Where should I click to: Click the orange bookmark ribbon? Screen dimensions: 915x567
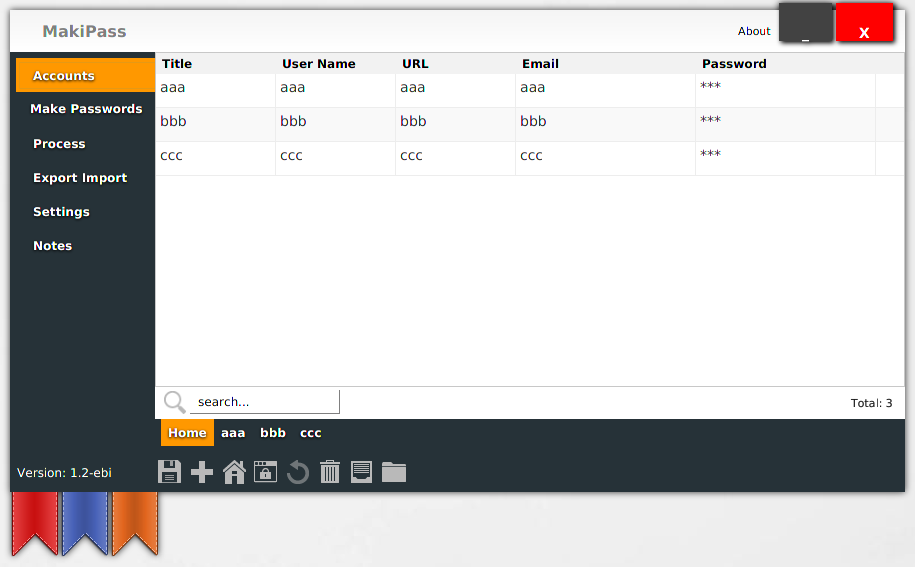(135, 523)
